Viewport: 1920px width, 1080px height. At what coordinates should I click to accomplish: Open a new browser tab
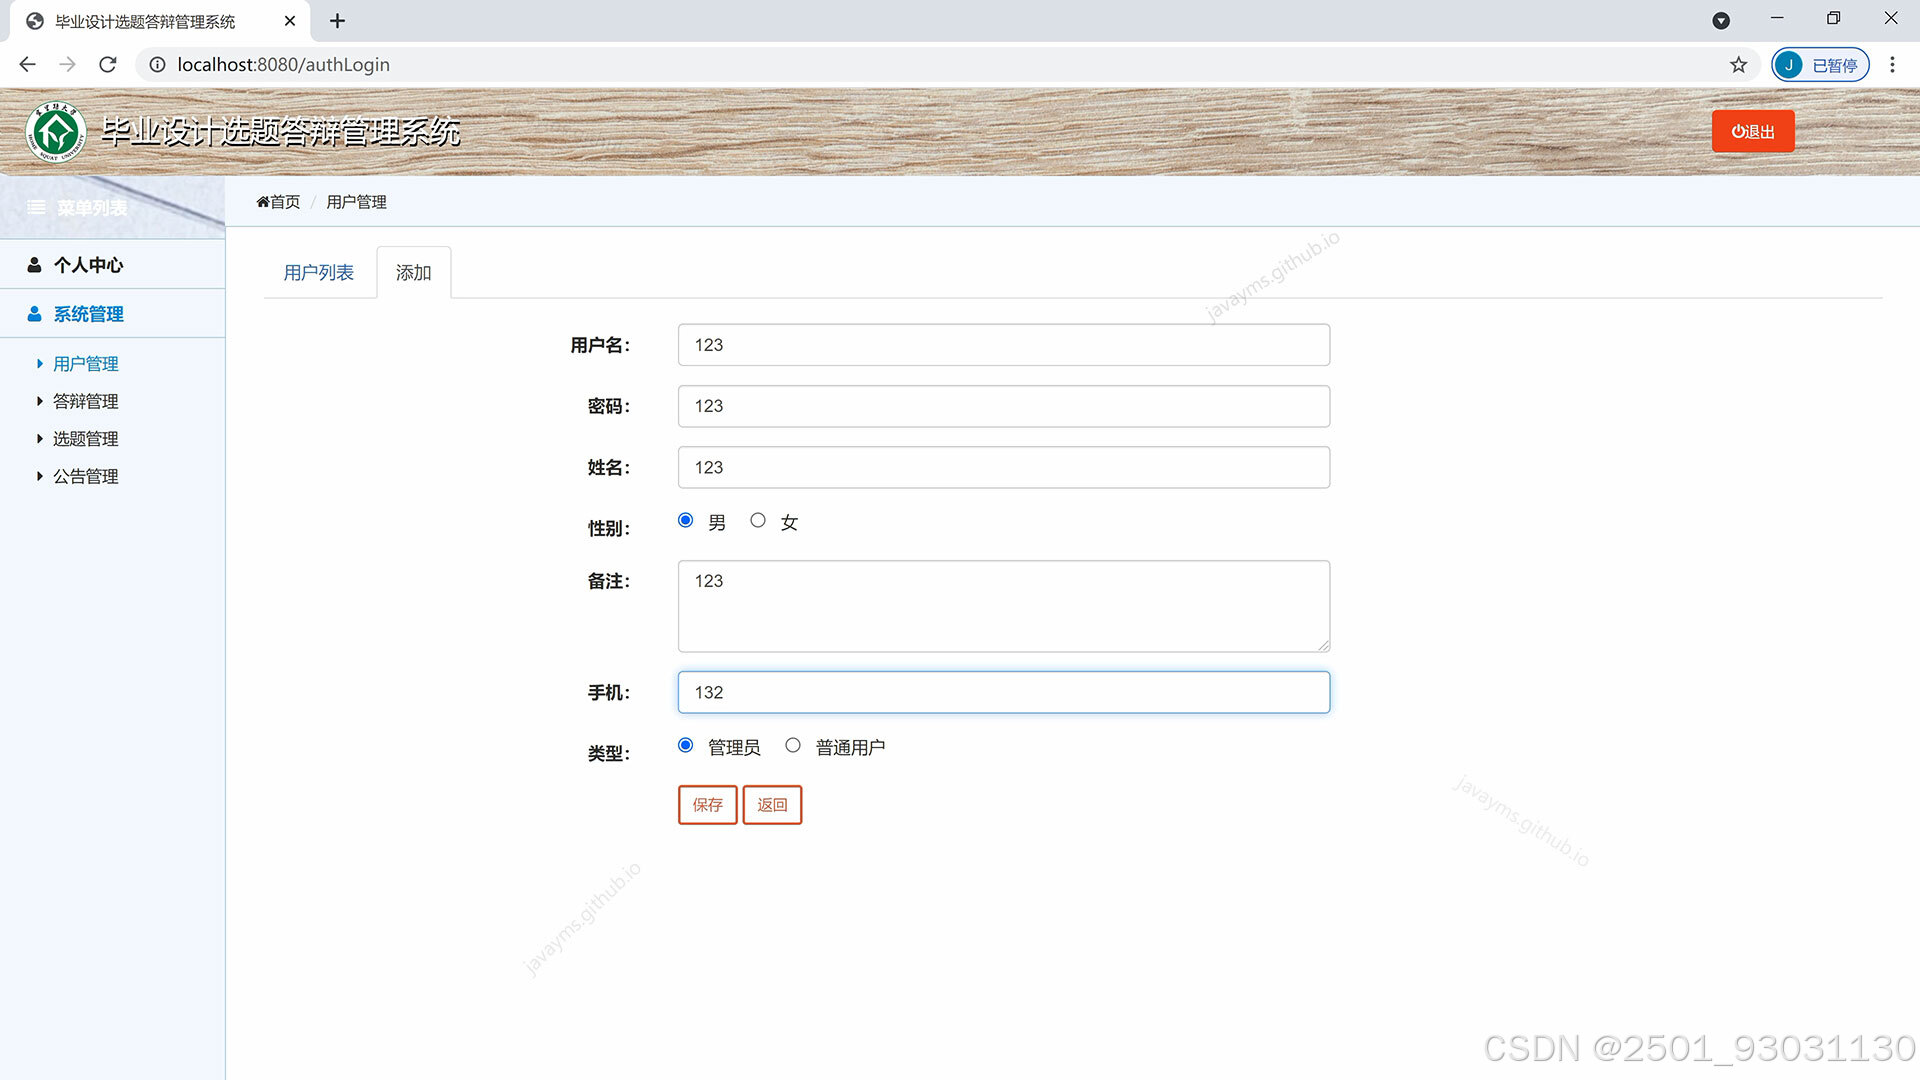[338, 21]
